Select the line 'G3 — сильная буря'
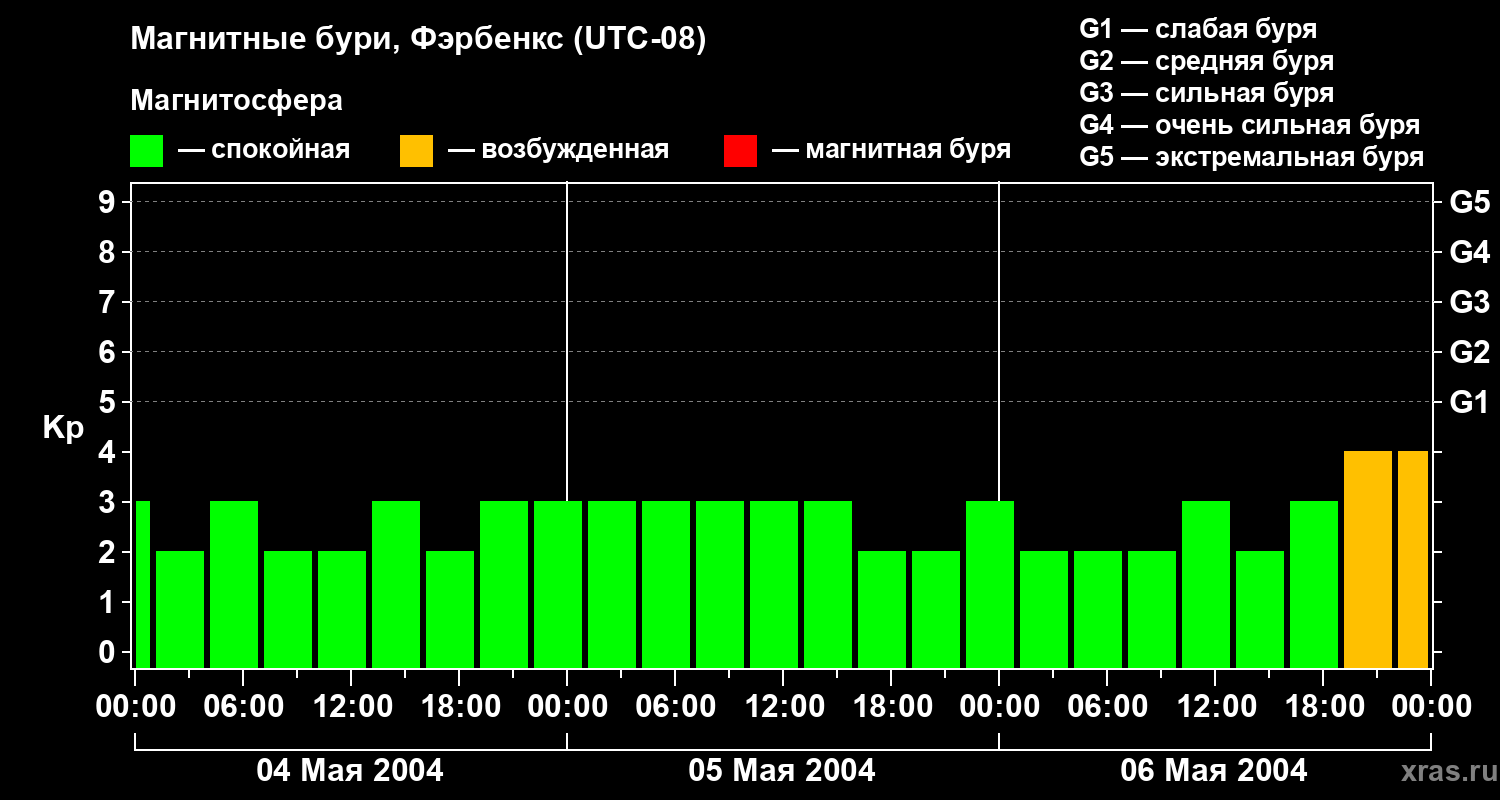 click(1206, 93)
